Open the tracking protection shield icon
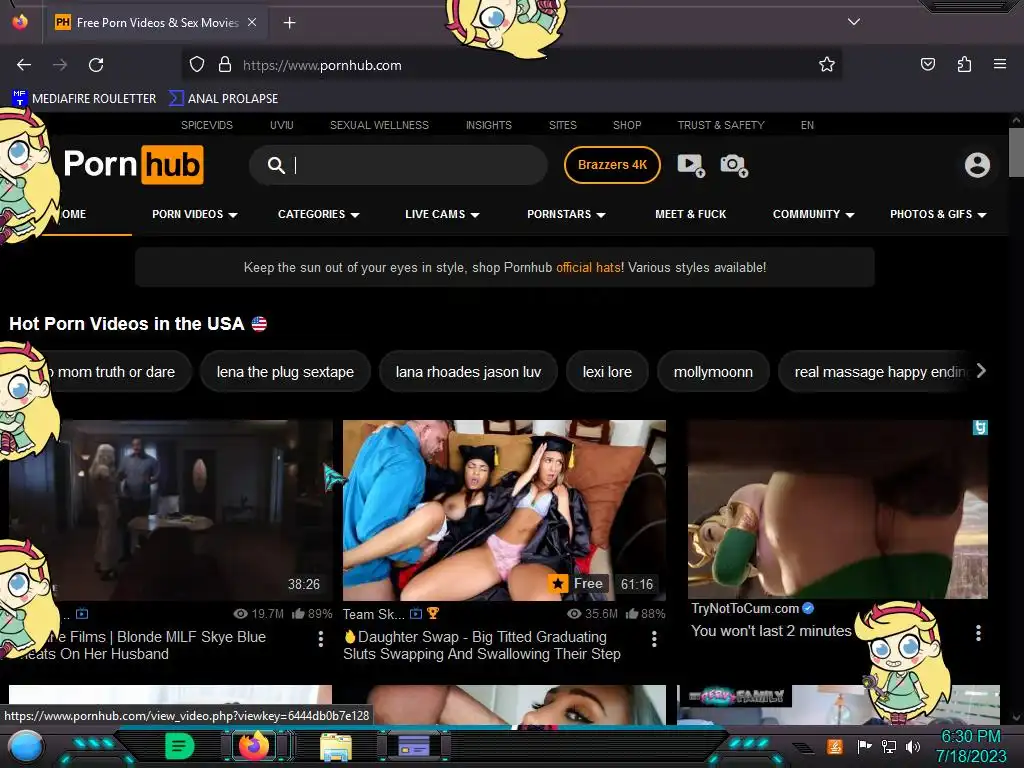This screenshot has height=768, width=1024. tap(197, 64)
